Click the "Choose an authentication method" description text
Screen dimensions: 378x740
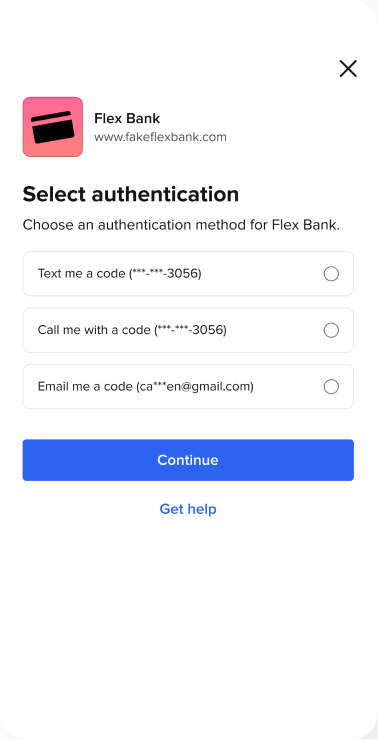point(181,225)
